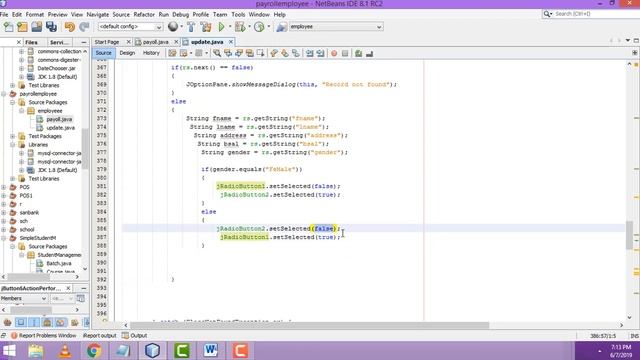Click the red Start Macro Recording icon
The image size is (640, 360).
tap(334, 53)
